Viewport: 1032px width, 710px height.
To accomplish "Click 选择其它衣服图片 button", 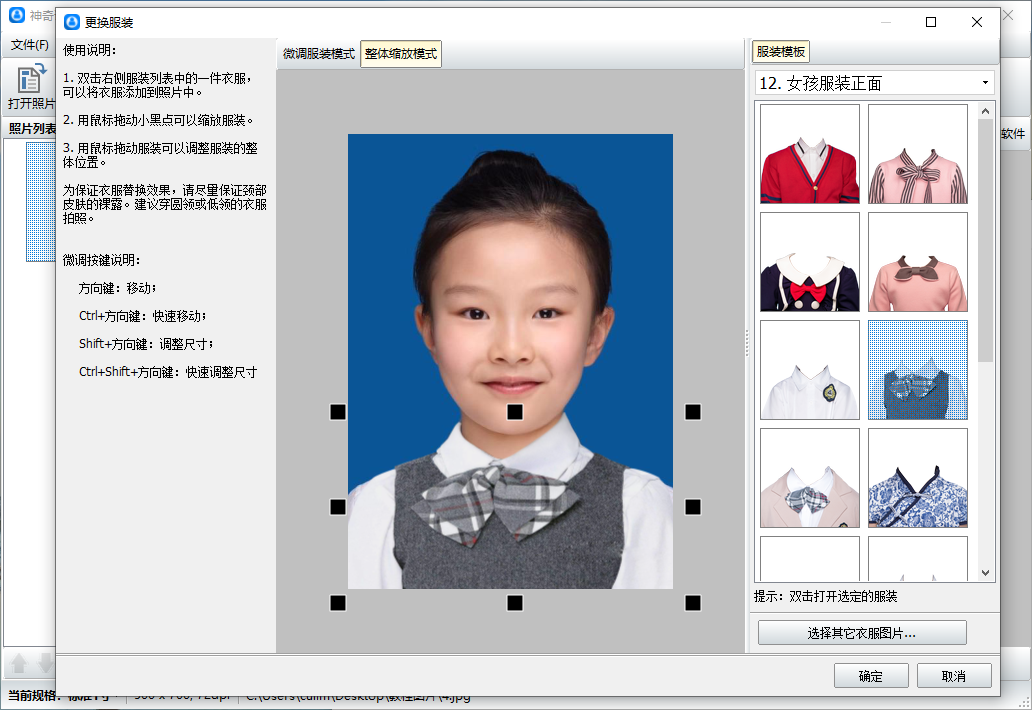I will (x=862, y=633).
